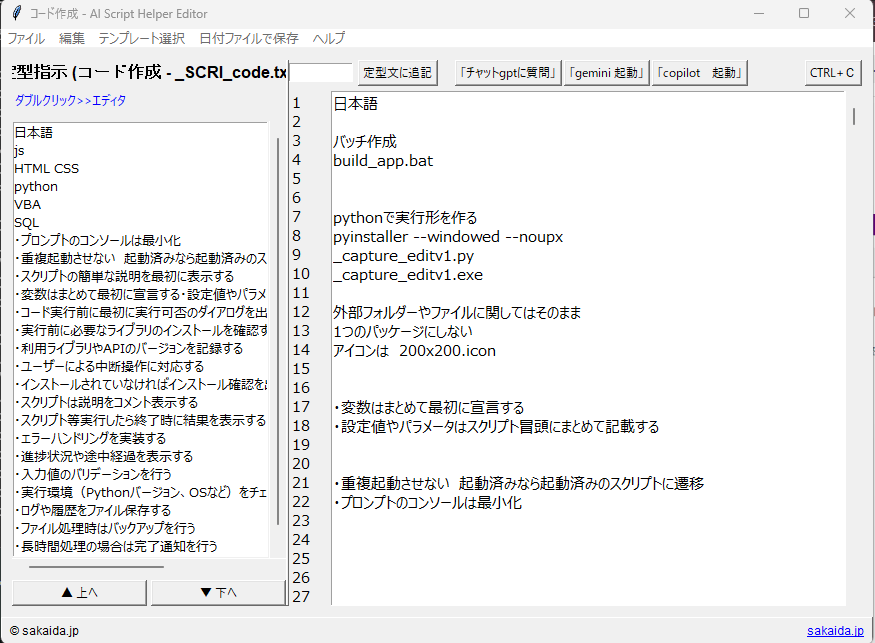This screenshot has width=875, height=643.
Task: Click the feather app icon in title bar
Action: [x=16, y=14]
